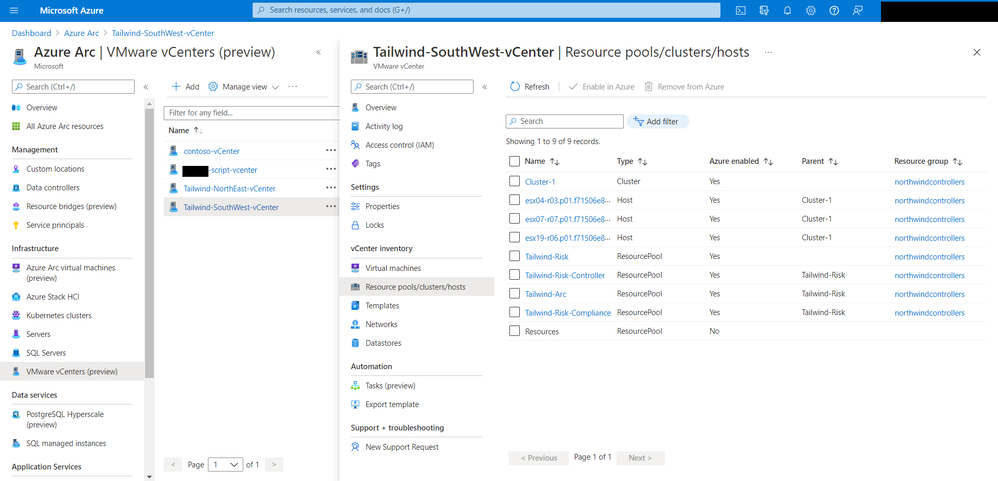This screenshot has height=481, width=998.
Task: Expand the Manage view dropdown
Action: tap(244, 87)
